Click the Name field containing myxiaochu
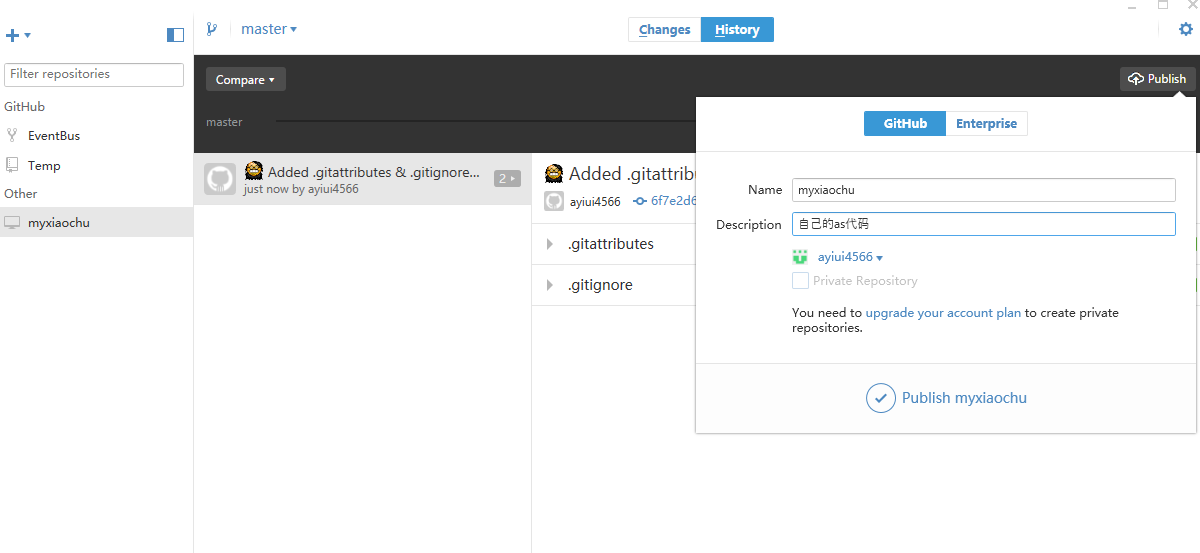1200x553 pixels. tap(984, 190)
